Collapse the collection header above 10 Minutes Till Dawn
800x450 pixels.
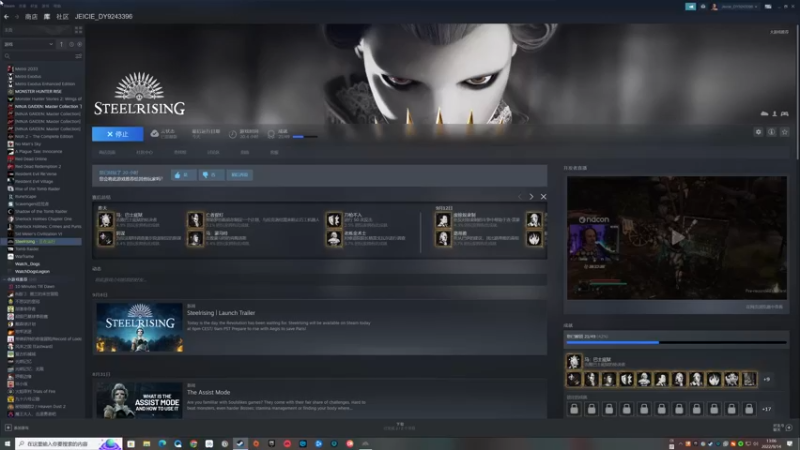click(x=20, y=279)
